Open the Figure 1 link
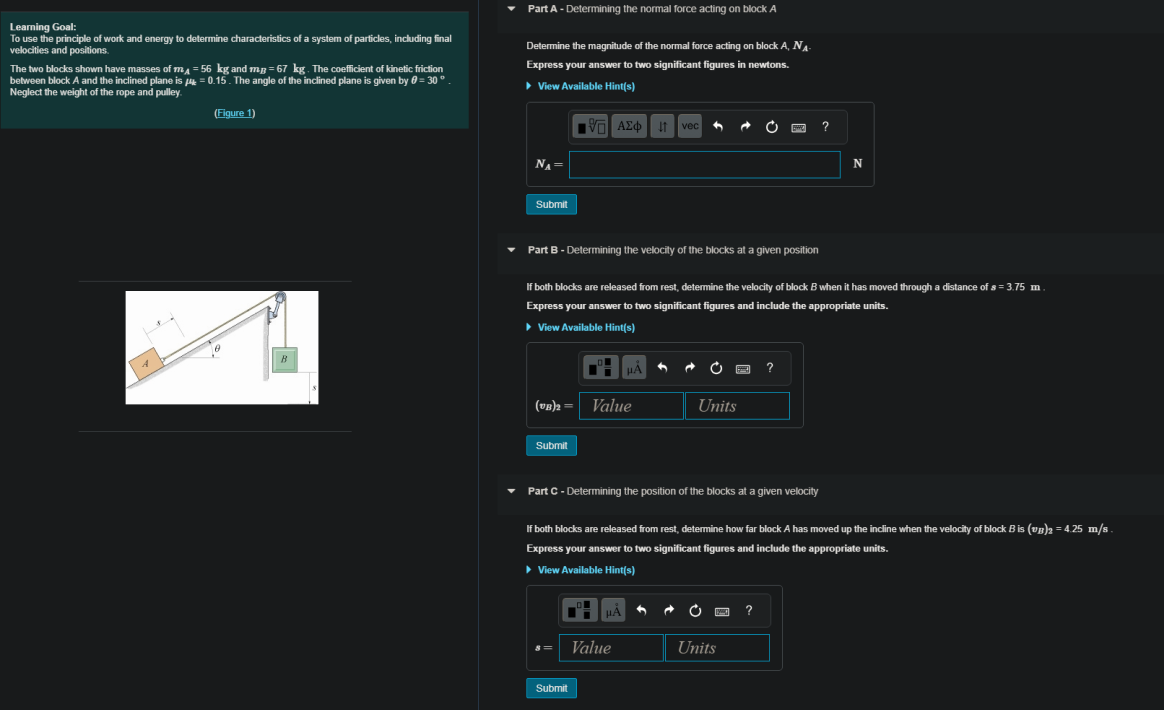 (234, 112)
